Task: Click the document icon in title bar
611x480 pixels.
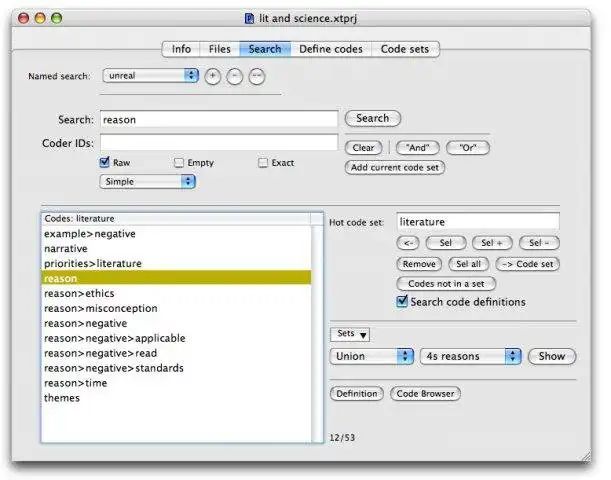Action: 249,18
